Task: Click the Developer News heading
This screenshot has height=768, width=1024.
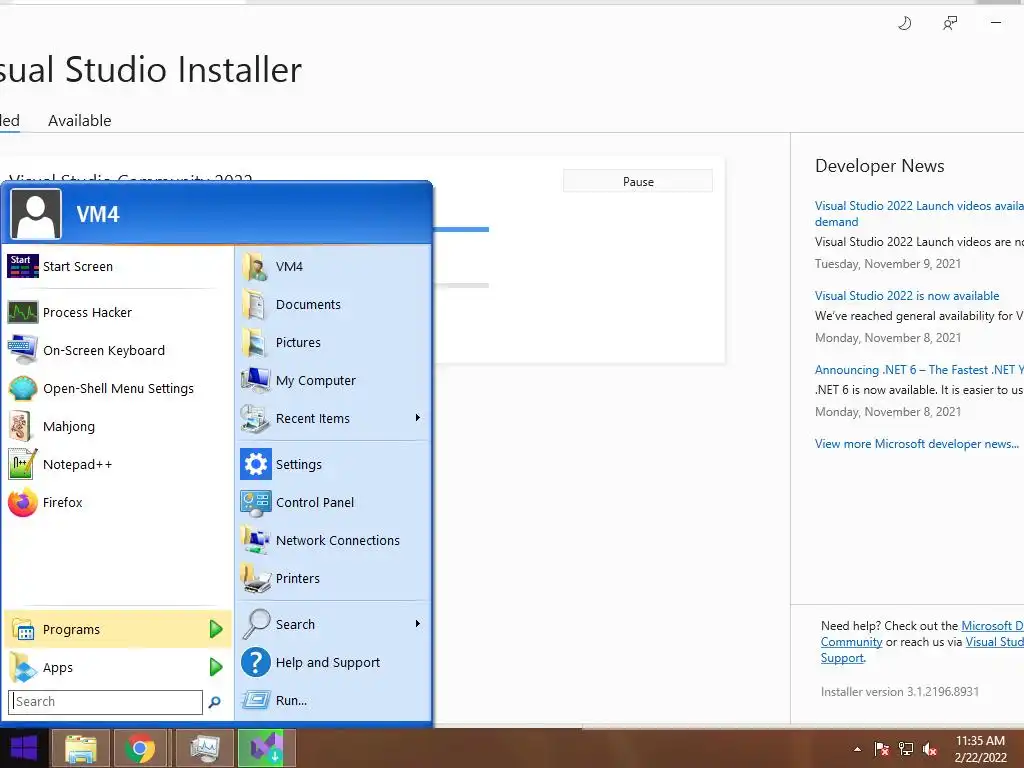Action: pos(879,166)
